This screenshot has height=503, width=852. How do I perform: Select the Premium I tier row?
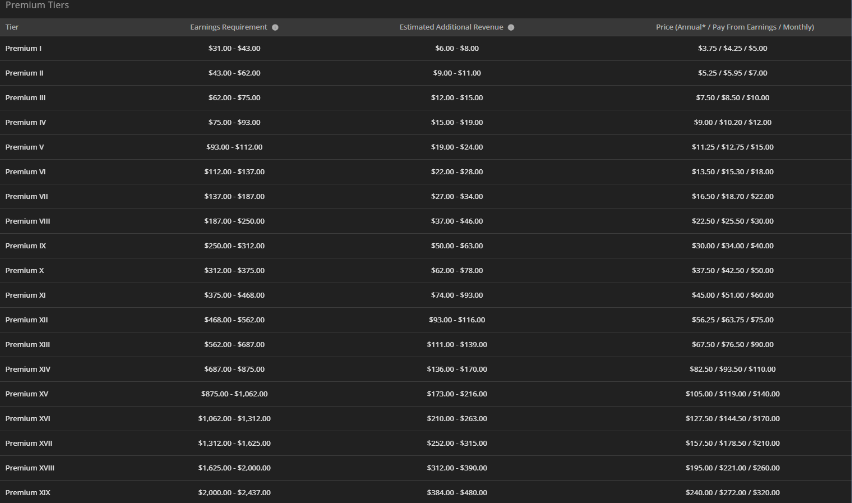(x=24, y=48)
